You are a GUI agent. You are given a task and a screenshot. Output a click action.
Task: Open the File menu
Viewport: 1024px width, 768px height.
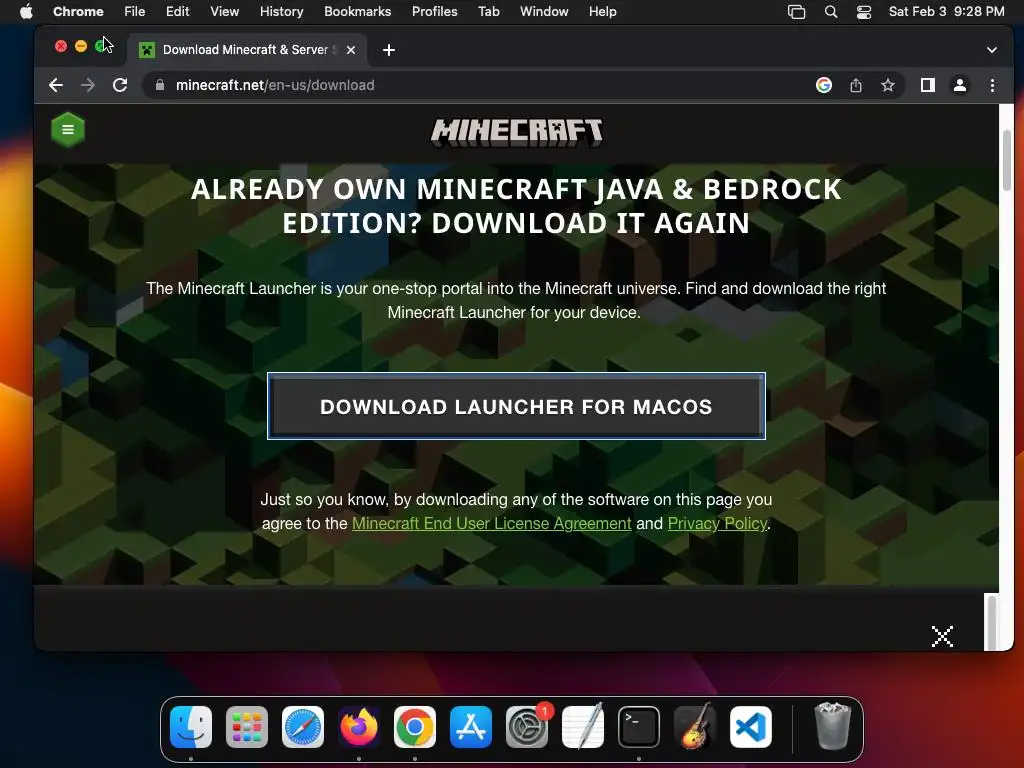coord(135,12)
